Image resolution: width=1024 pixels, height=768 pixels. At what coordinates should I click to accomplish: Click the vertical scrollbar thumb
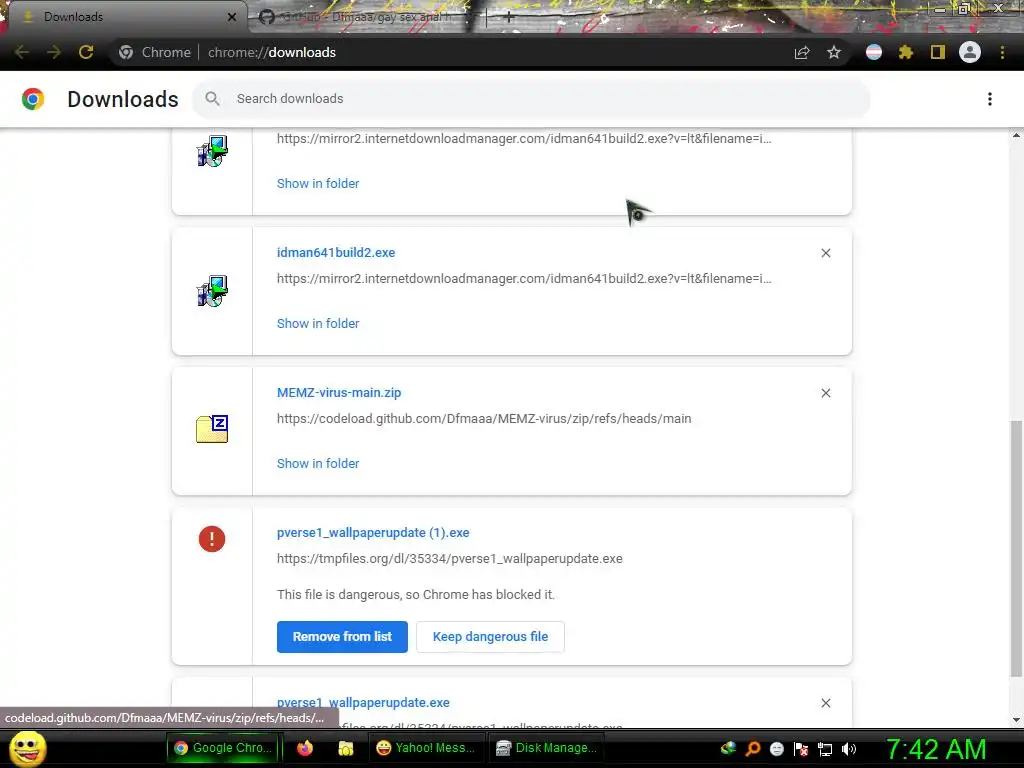pos(1016,549)
